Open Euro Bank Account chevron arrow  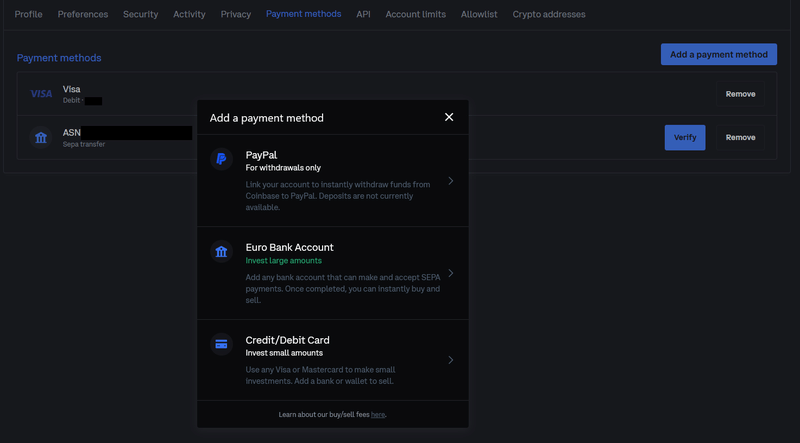click(451, 273)
